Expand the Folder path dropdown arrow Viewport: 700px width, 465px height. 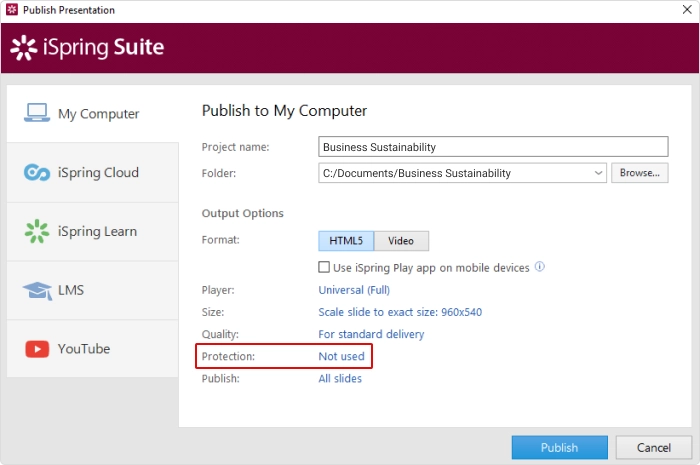point(598,173)
